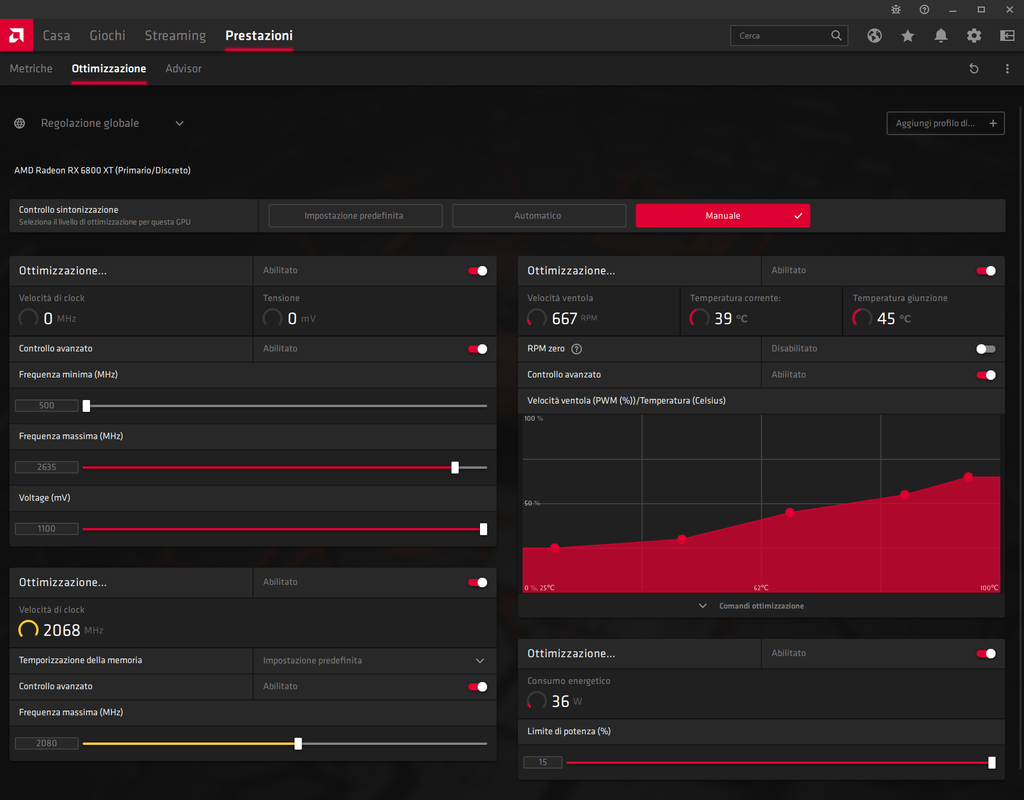Click the reset arrow icon

click(x=974, y=69)
